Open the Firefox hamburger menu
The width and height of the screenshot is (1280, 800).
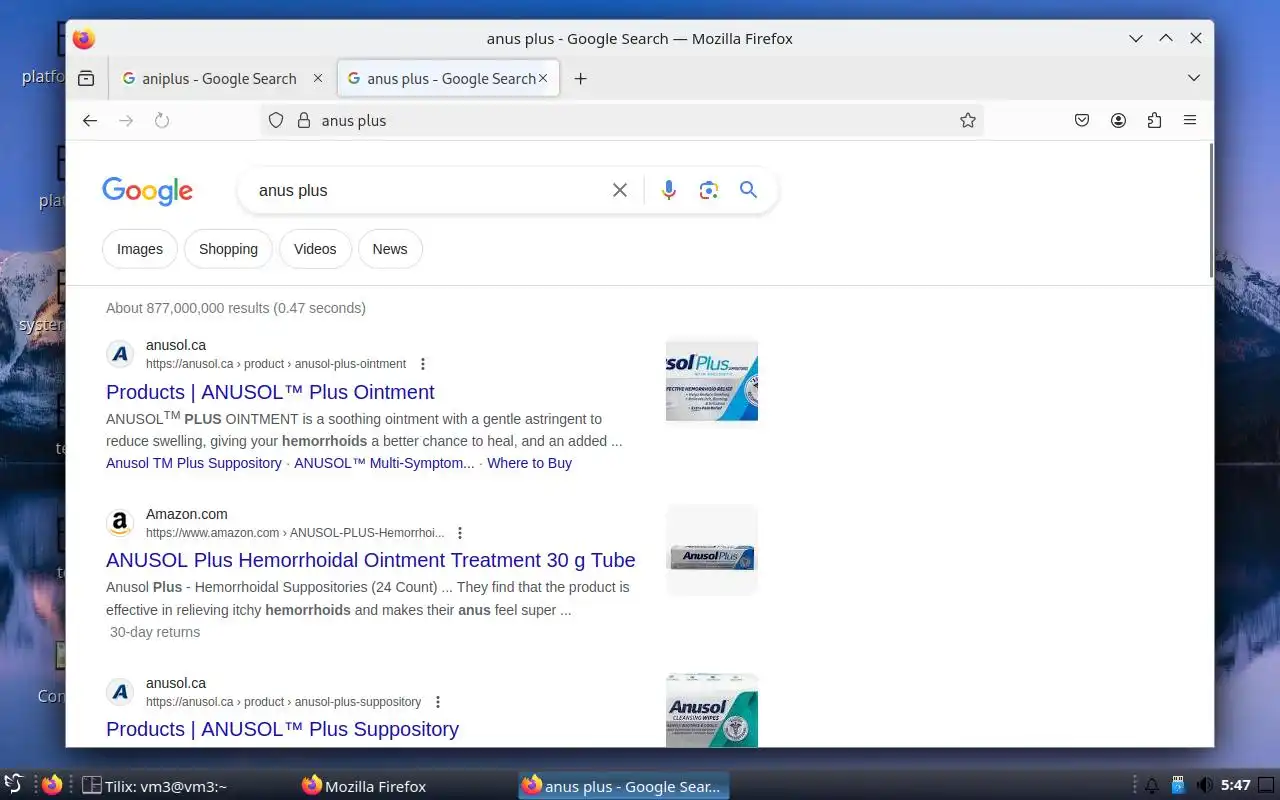coord(1190,120)
